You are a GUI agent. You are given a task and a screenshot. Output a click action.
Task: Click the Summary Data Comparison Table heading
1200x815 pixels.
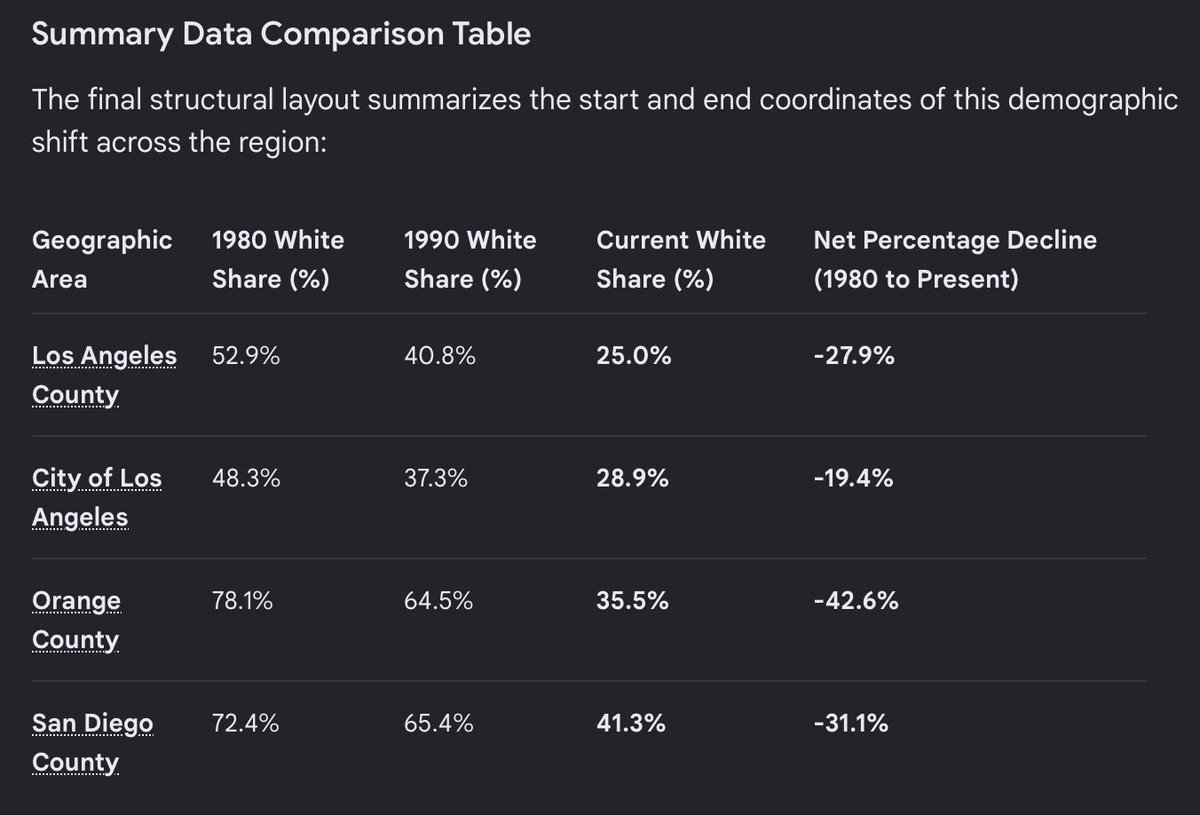click(x=281, y=35)
